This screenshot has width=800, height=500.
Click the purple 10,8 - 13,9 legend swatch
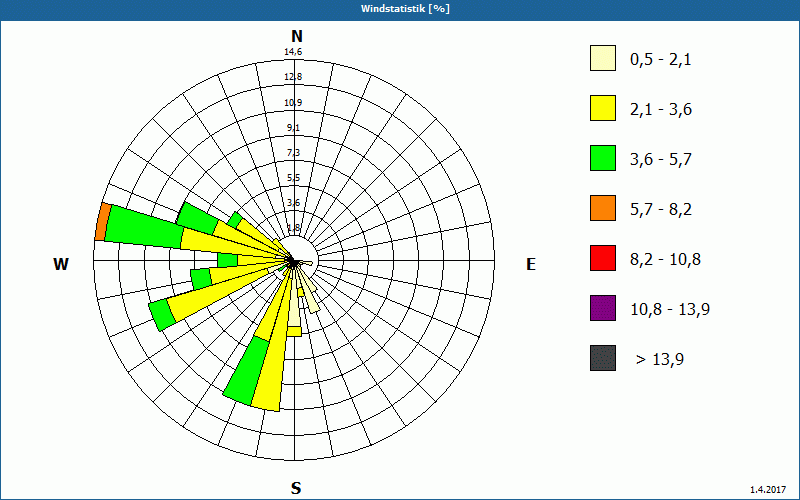tap(603, 308)
